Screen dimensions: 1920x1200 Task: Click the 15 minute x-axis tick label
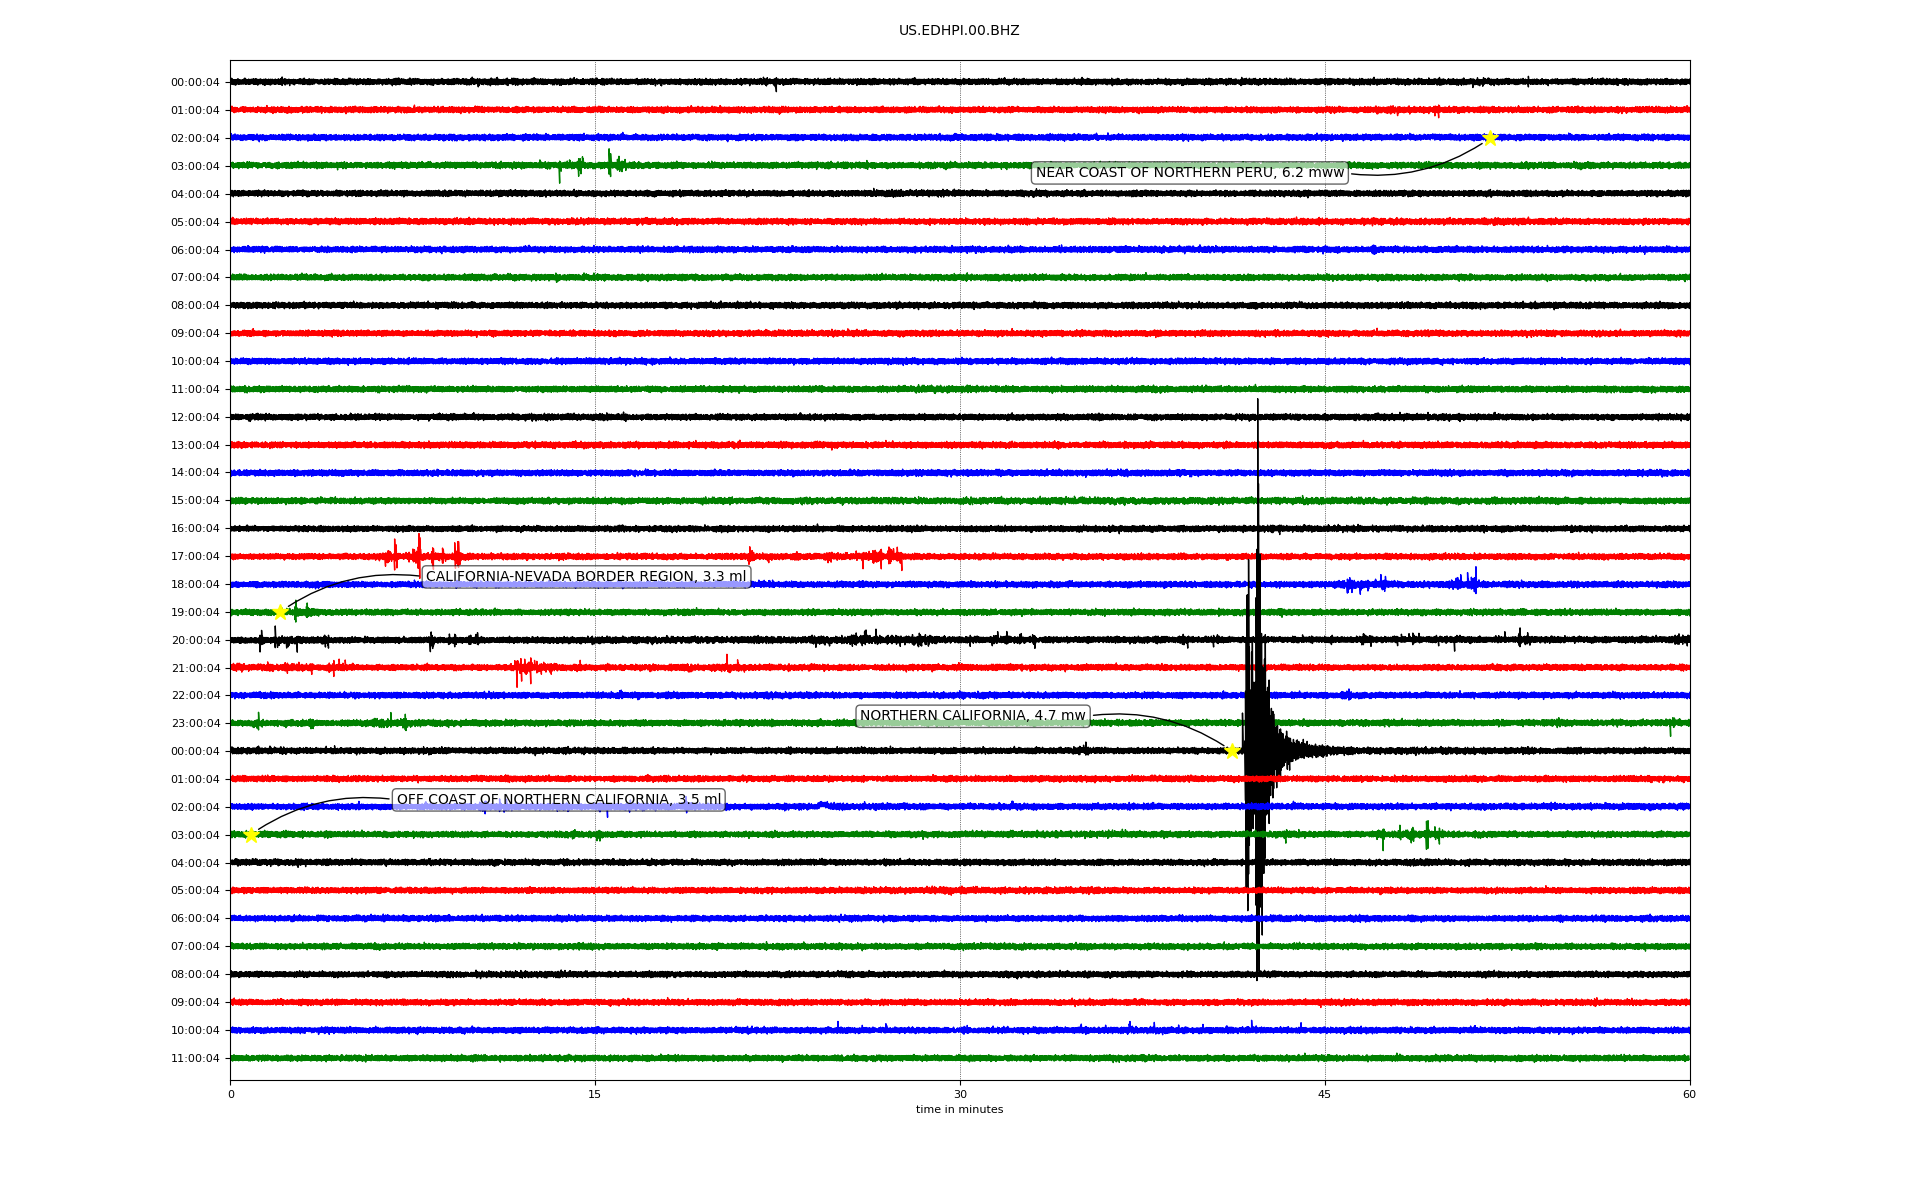(x=595, y=1094)
